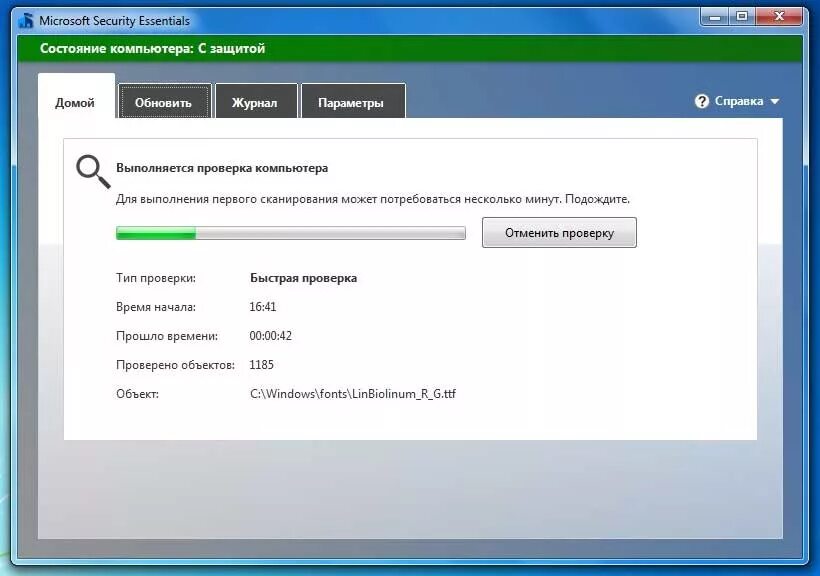
Task: Click the value 'Быстрая проверка'
Action: (303, 278)
